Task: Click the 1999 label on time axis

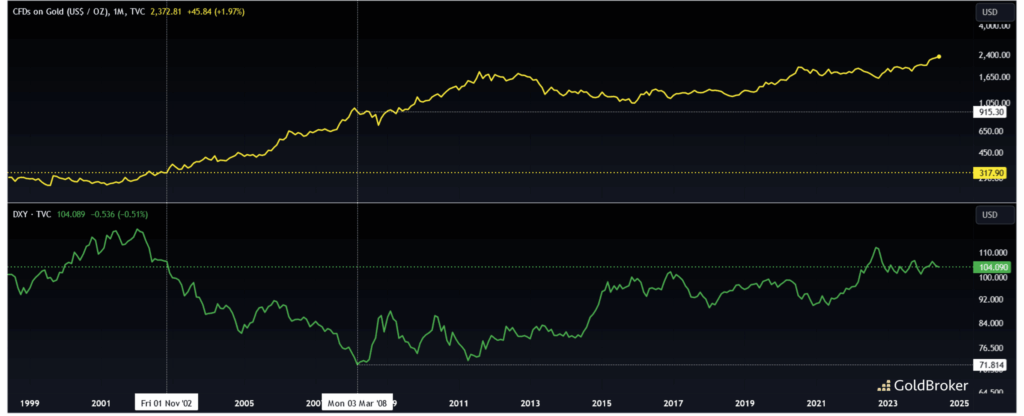Action: tap(29, 403)
